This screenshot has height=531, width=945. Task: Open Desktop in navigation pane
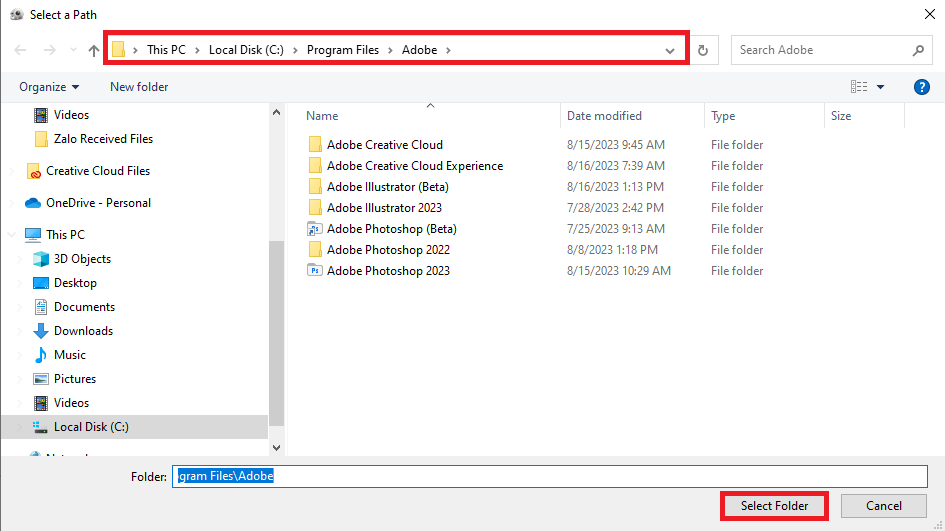tap(75, 283)
